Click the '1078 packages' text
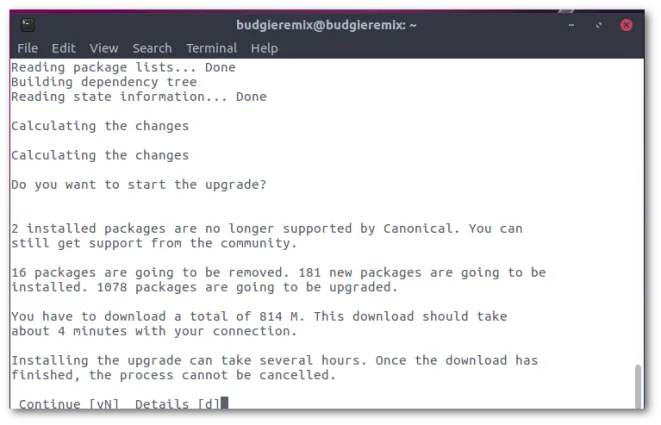 click(x=147, y=288)
